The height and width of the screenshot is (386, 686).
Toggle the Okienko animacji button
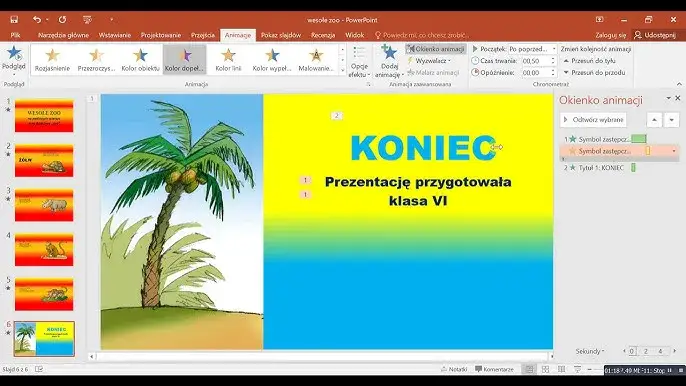point(436,49)
